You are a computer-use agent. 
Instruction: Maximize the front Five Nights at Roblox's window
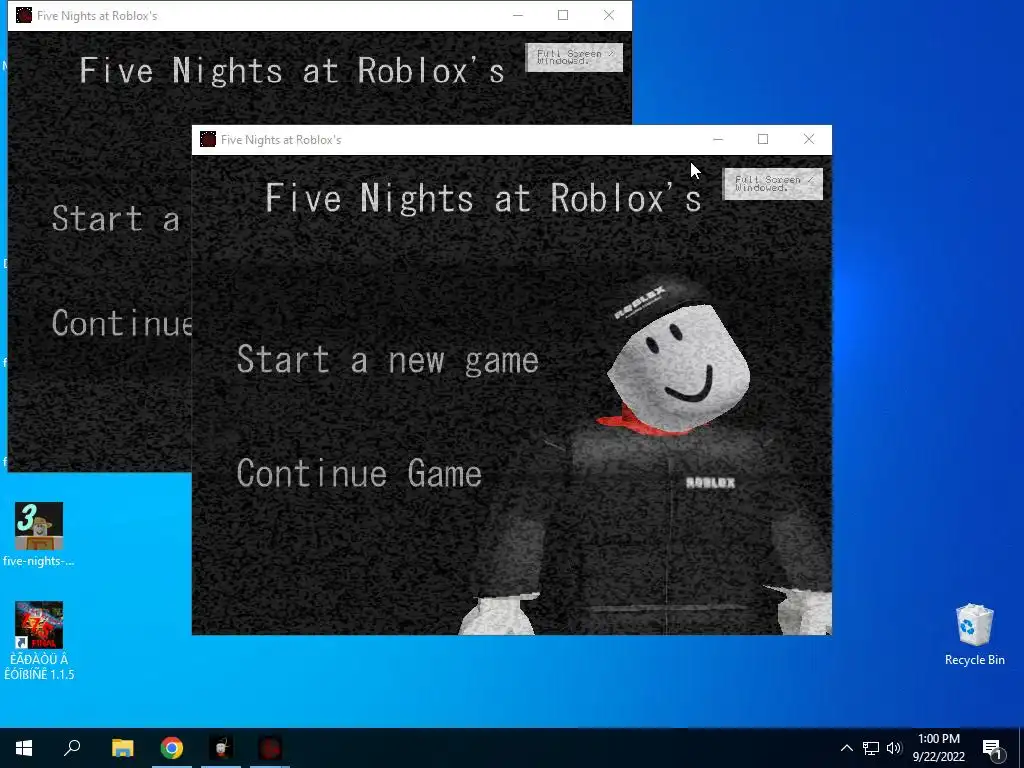[x=763, y=139]
